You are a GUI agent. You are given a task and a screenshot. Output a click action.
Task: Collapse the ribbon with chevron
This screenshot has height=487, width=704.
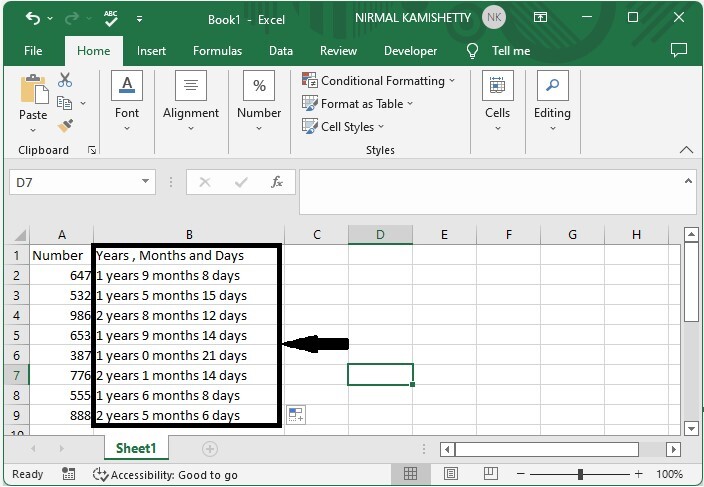point(686,150)
